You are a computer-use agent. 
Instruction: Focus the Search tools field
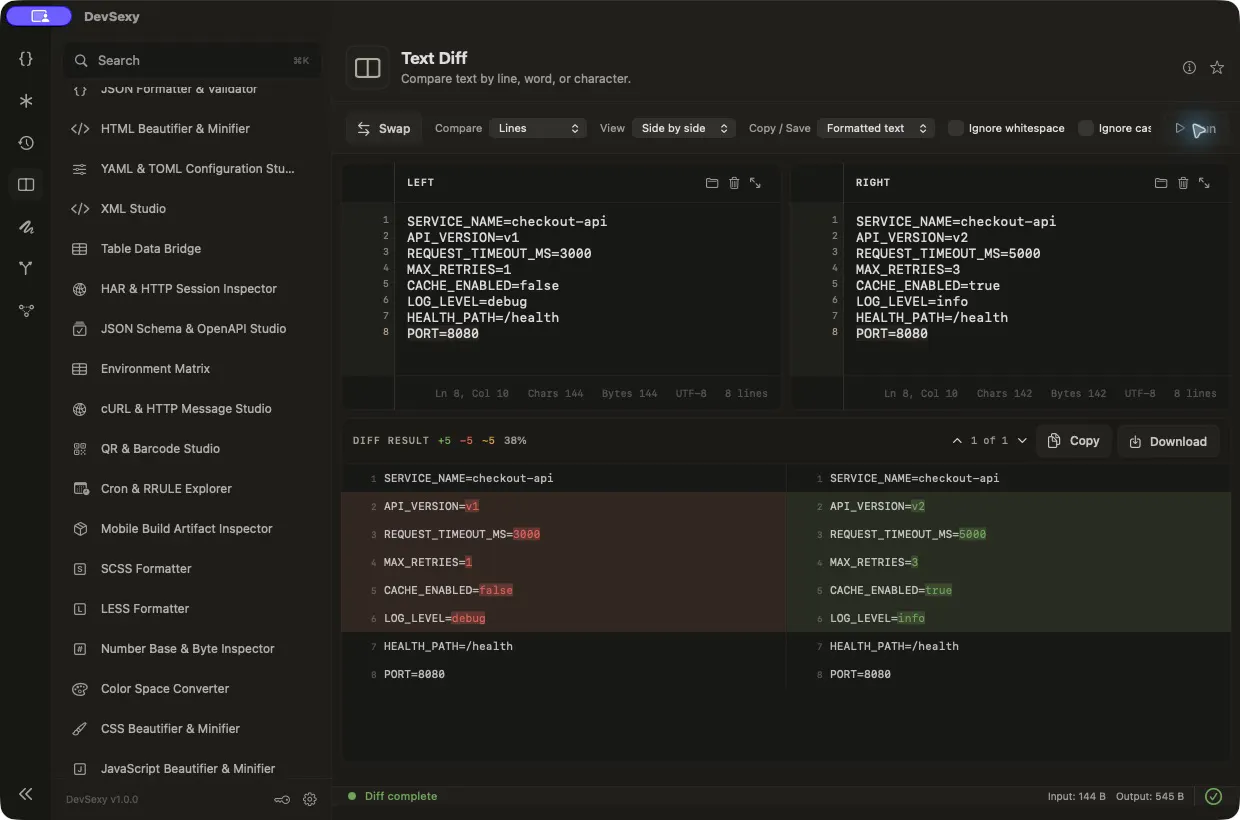192,61
